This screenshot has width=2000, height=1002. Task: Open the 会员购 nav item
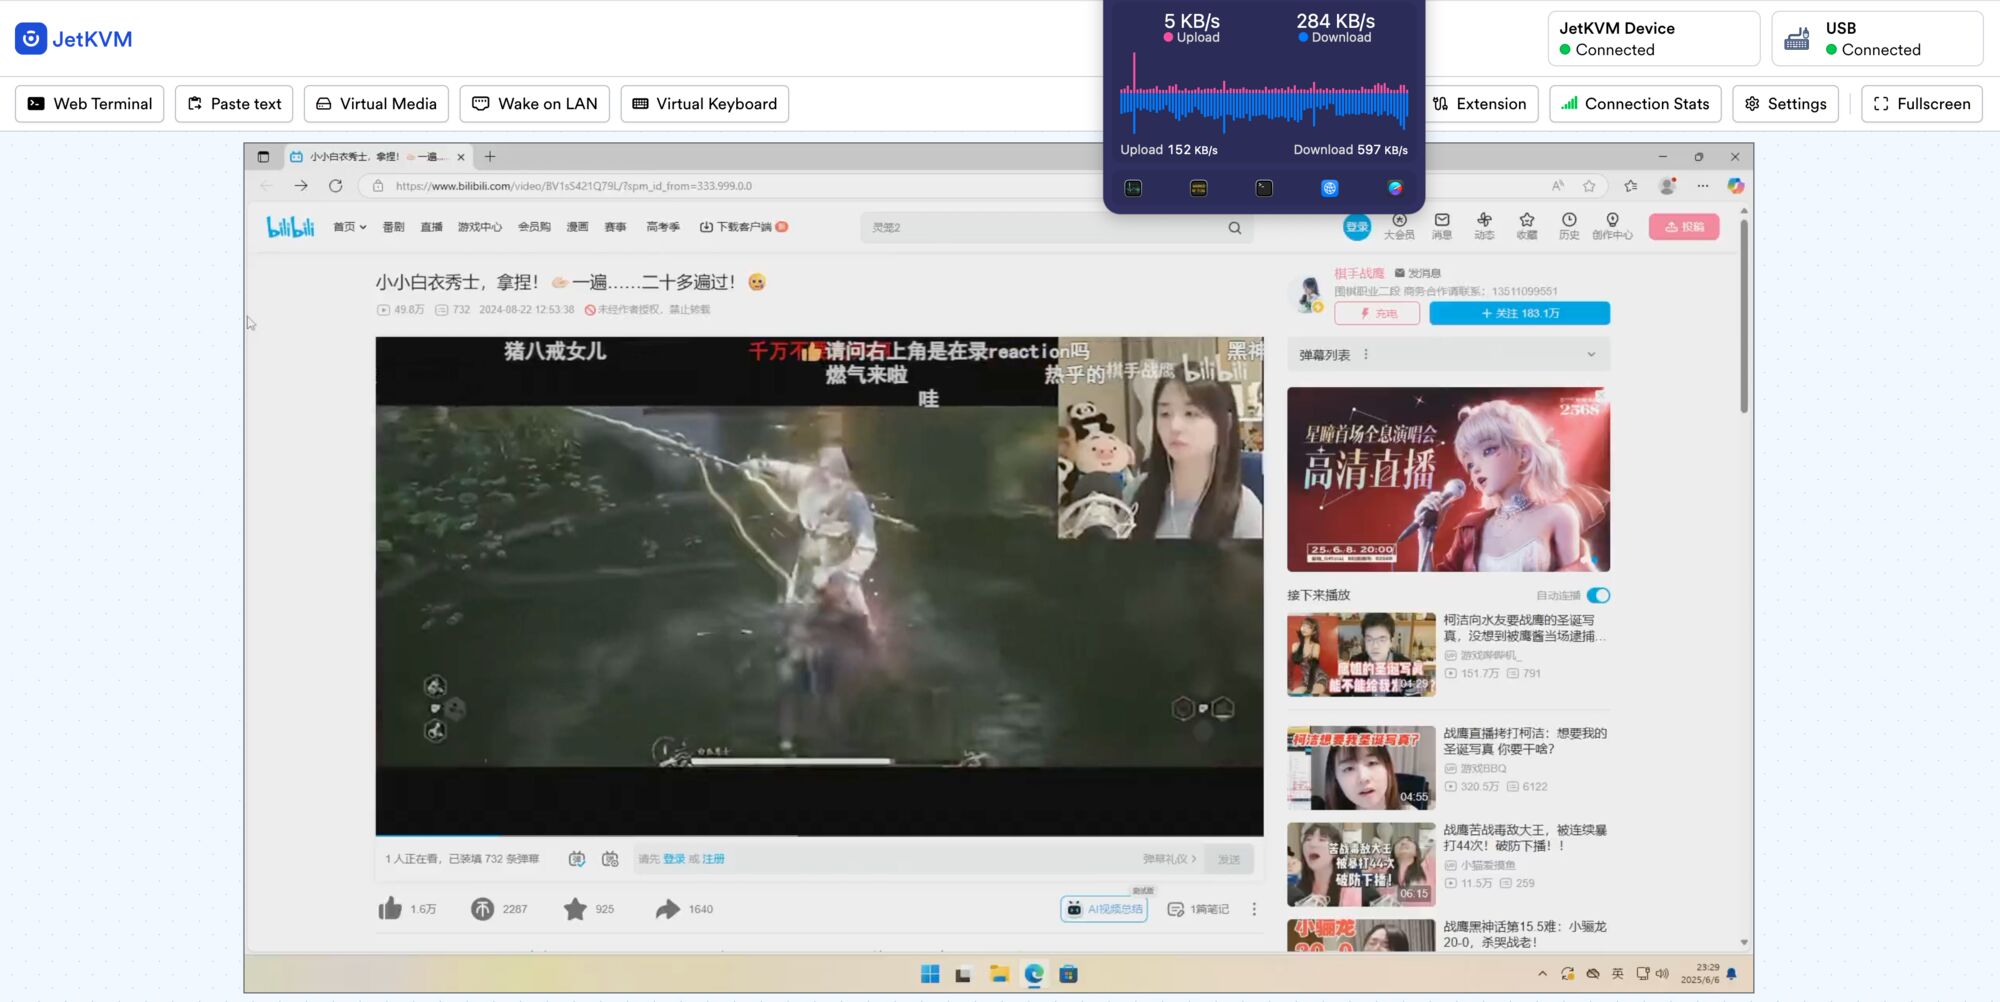coord(534,227)
